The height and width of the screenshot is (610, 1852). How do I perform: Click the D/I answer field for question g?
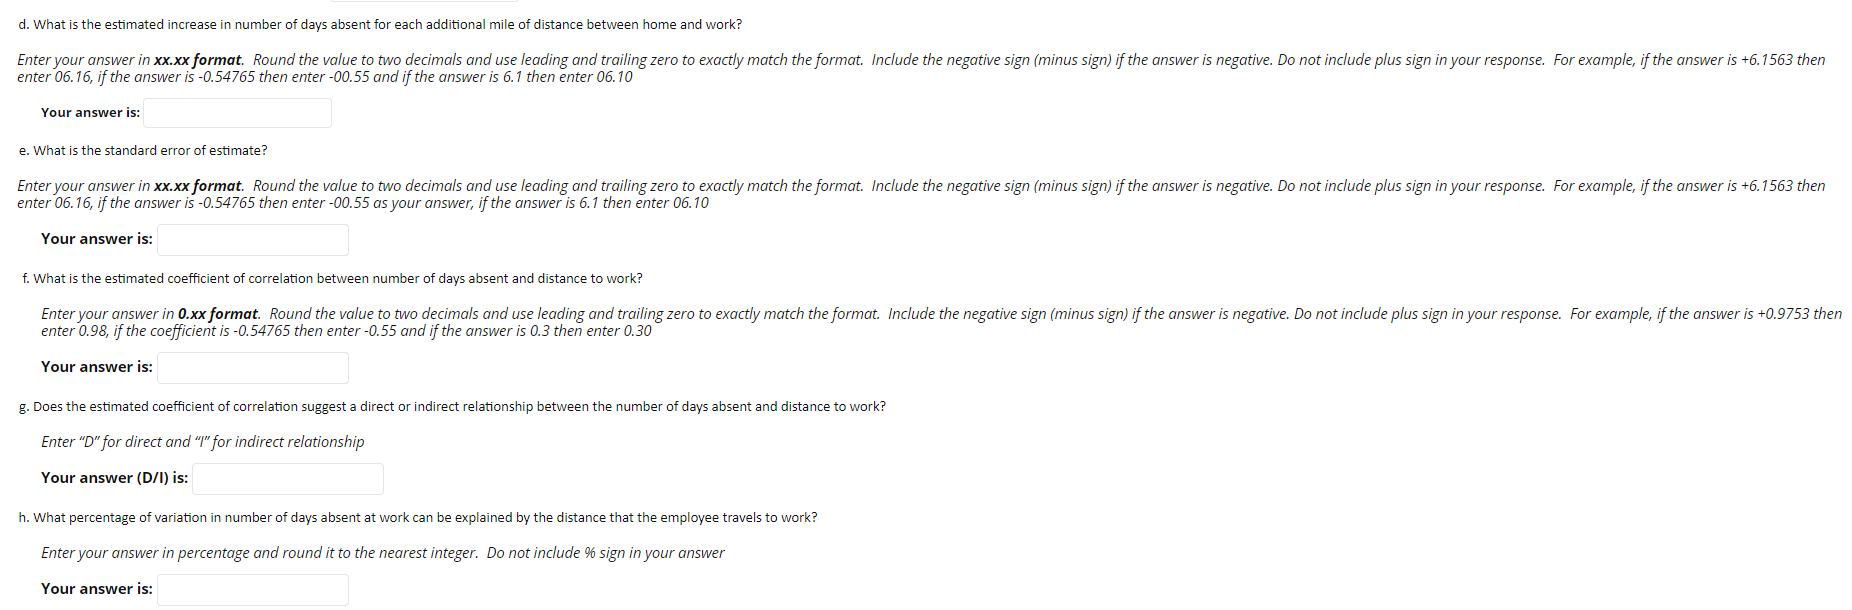(x=287, y=478)
